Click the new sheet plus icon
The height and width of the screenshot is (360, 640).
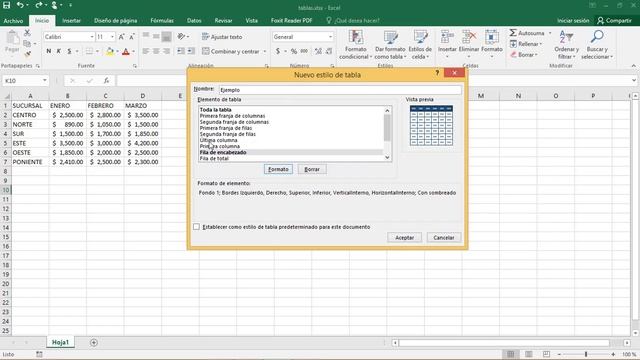click(94, 342)
